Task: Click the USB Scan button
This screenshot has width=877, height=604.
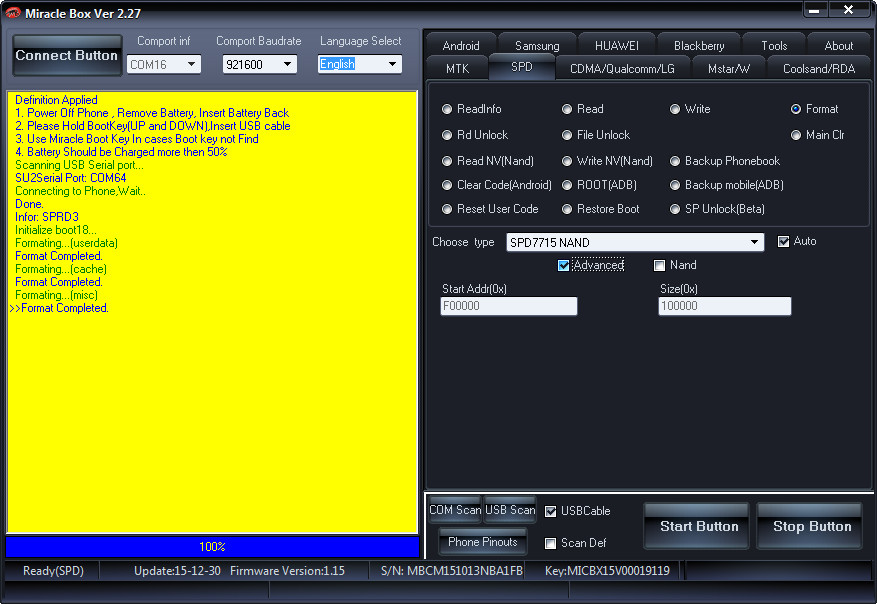Action: [510, 510]
